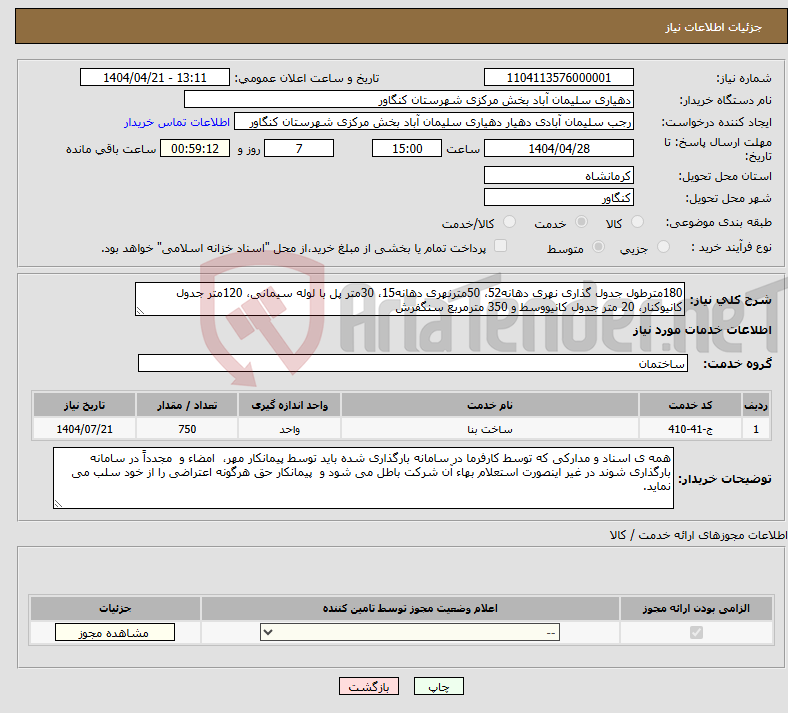Click the الزامی بودن ارائه مجوز header
Image resolution: width=788 pixels, height=713 pixels.
point(696,608)
